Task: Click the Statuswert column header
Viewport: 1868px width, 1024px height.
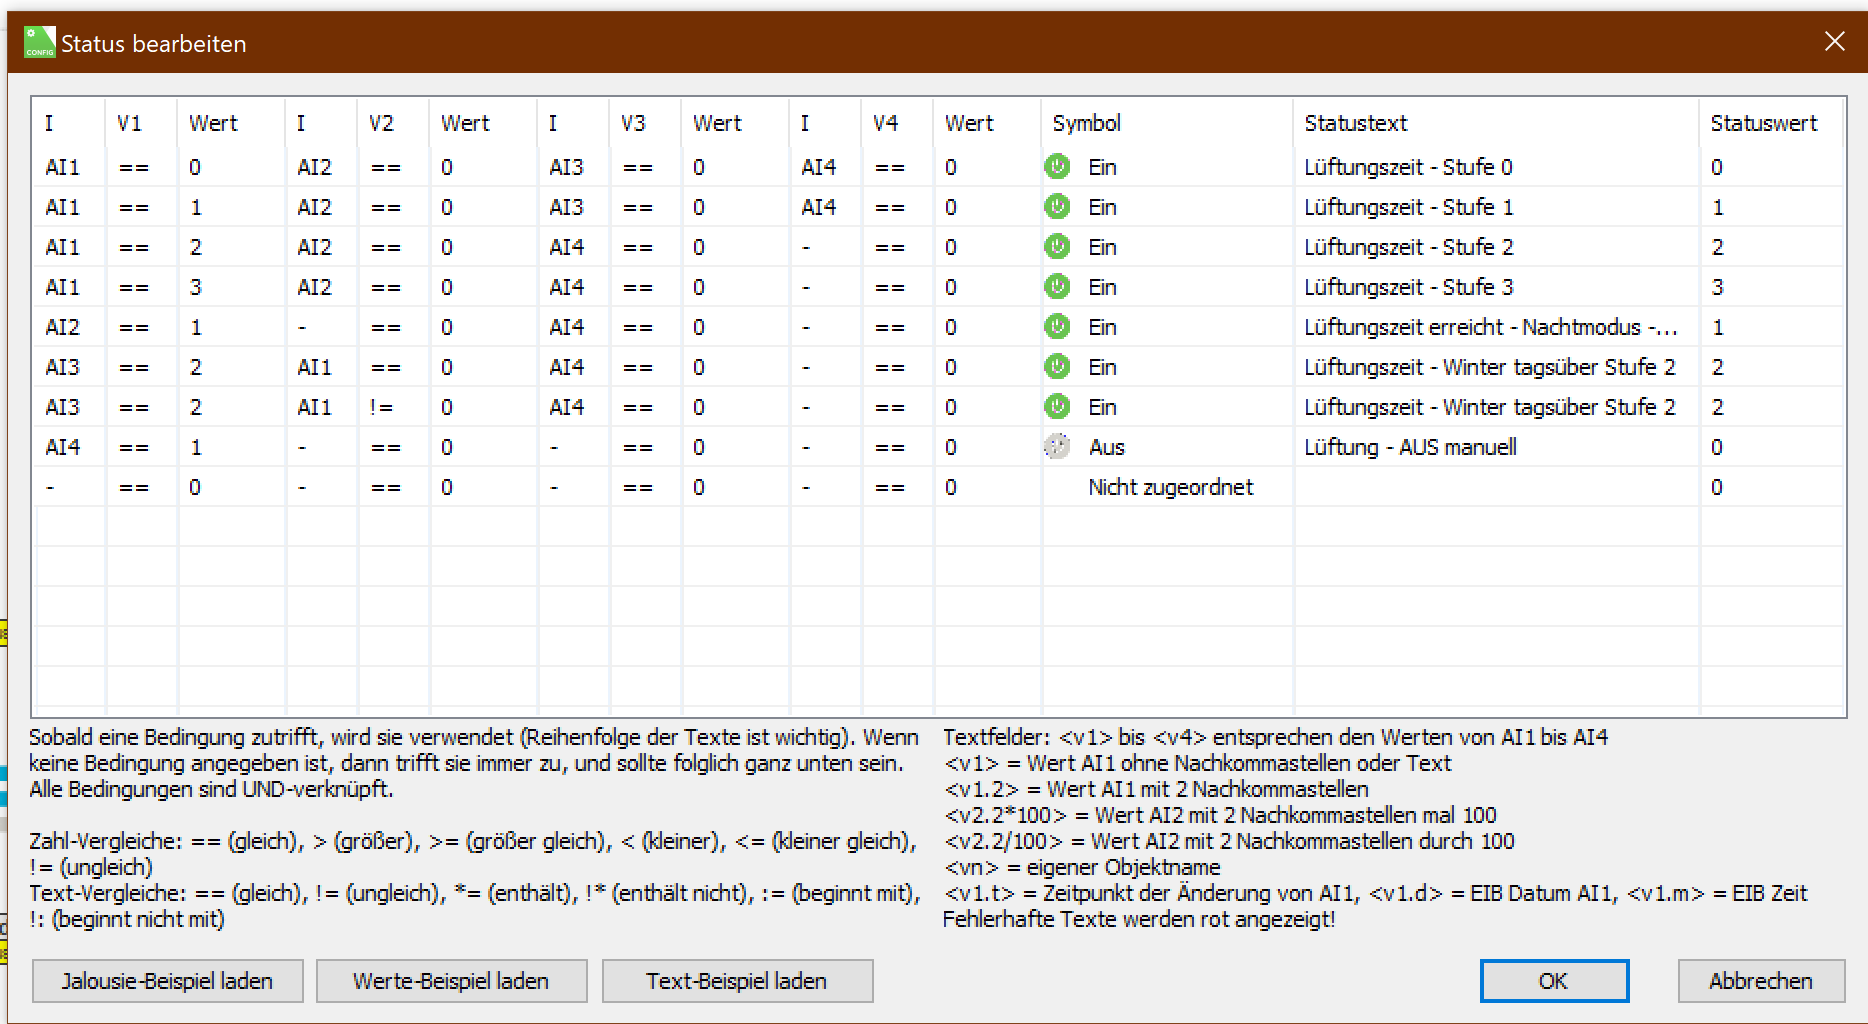Action: tap(1772, 123)
